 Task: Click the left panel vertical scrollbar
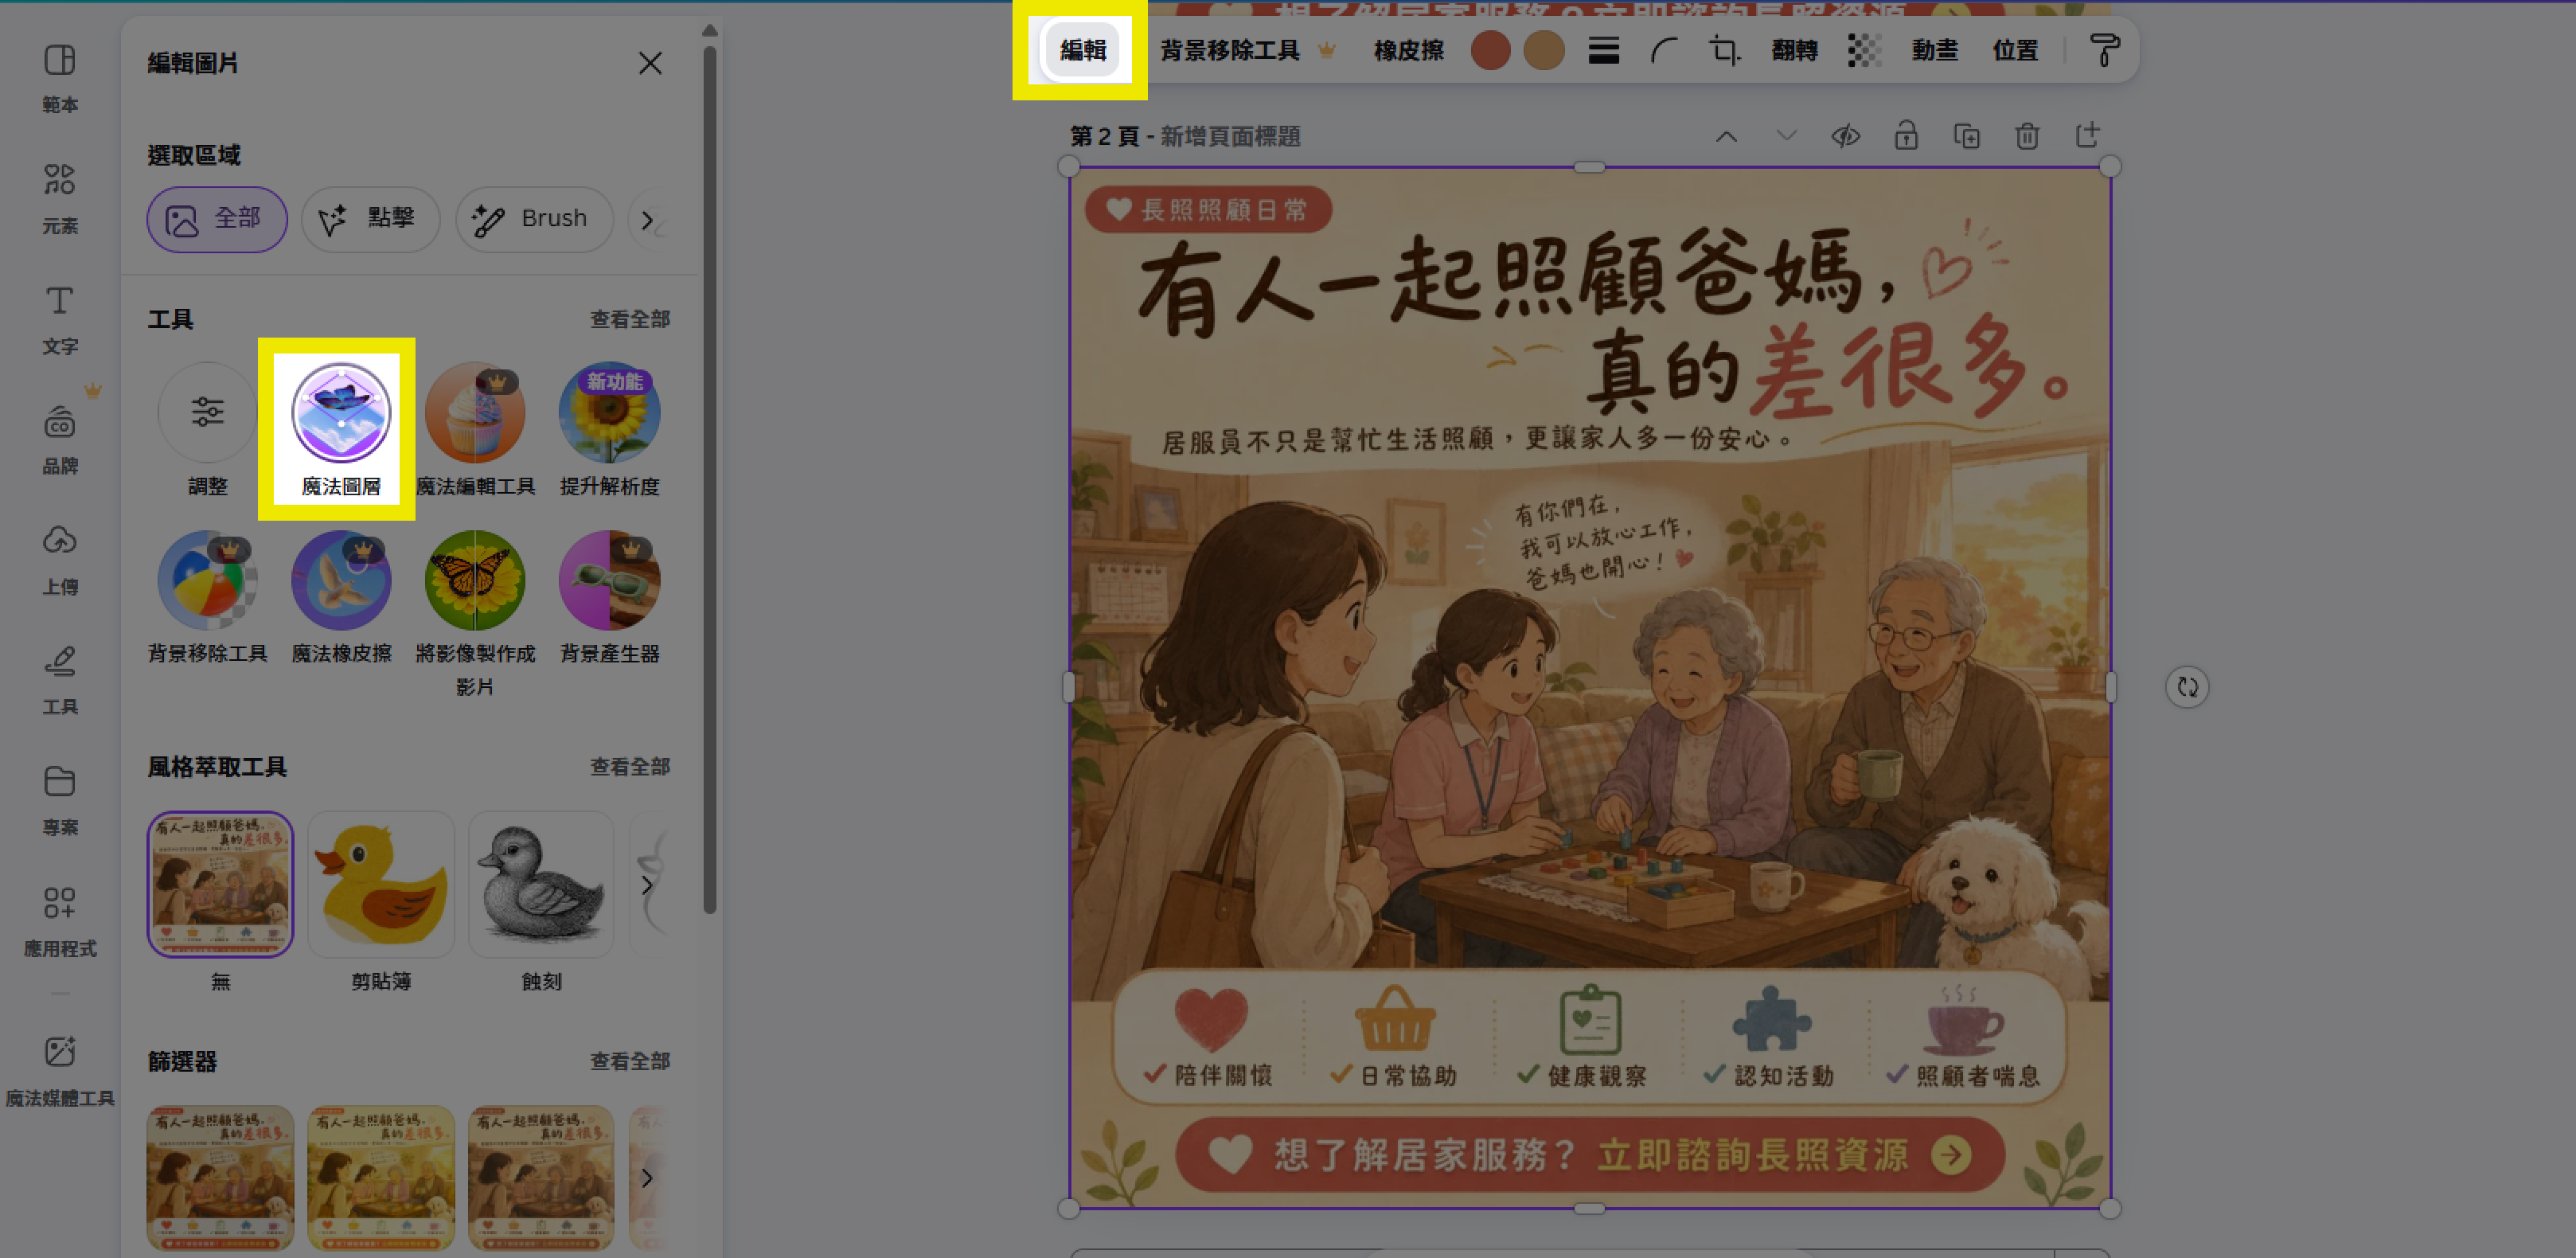coord(710,480)
